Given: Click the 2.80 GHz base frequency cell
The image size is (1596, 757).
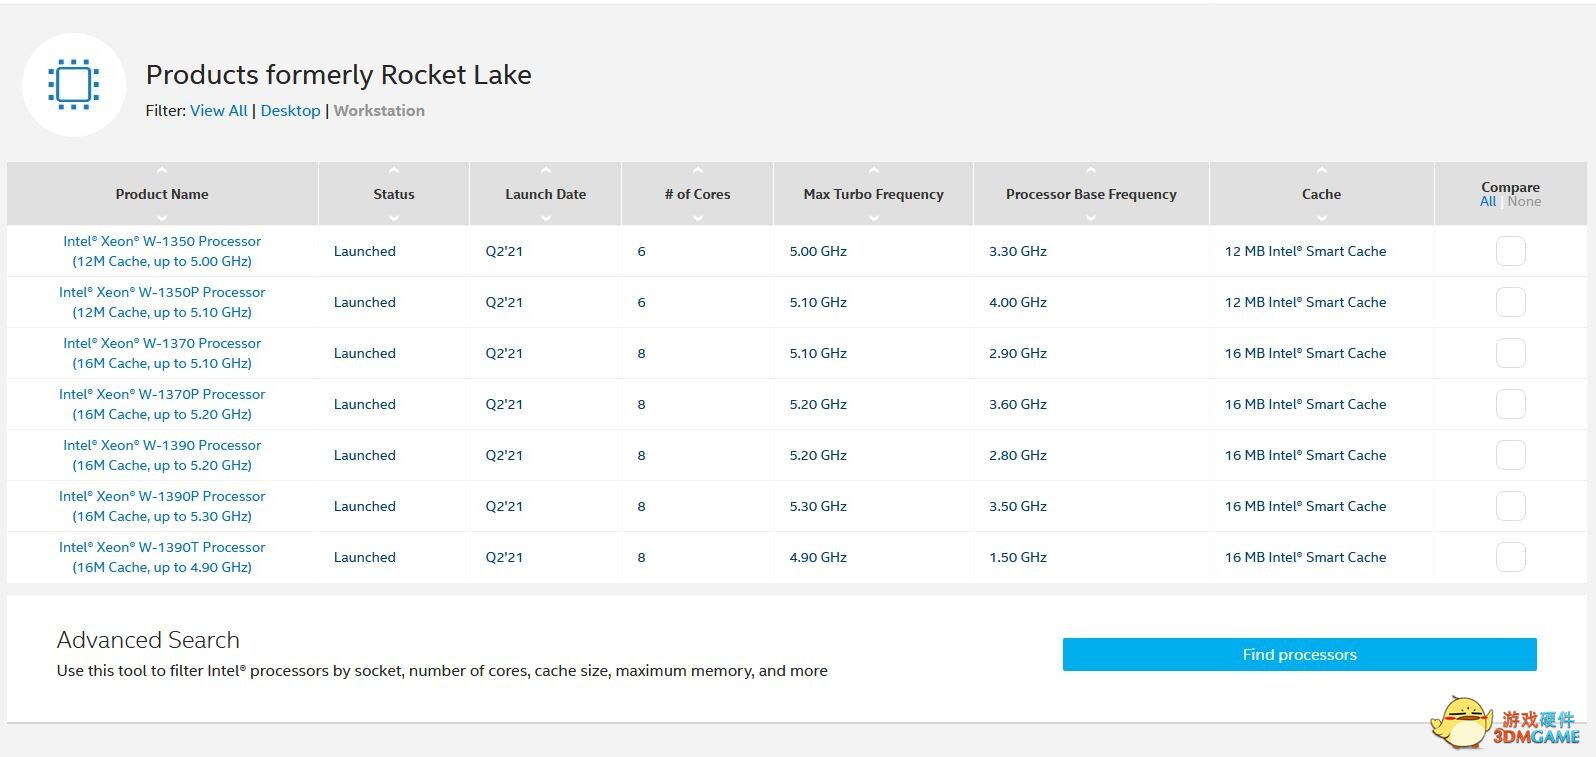Looking at the screenshot, I should point(1018,455).
